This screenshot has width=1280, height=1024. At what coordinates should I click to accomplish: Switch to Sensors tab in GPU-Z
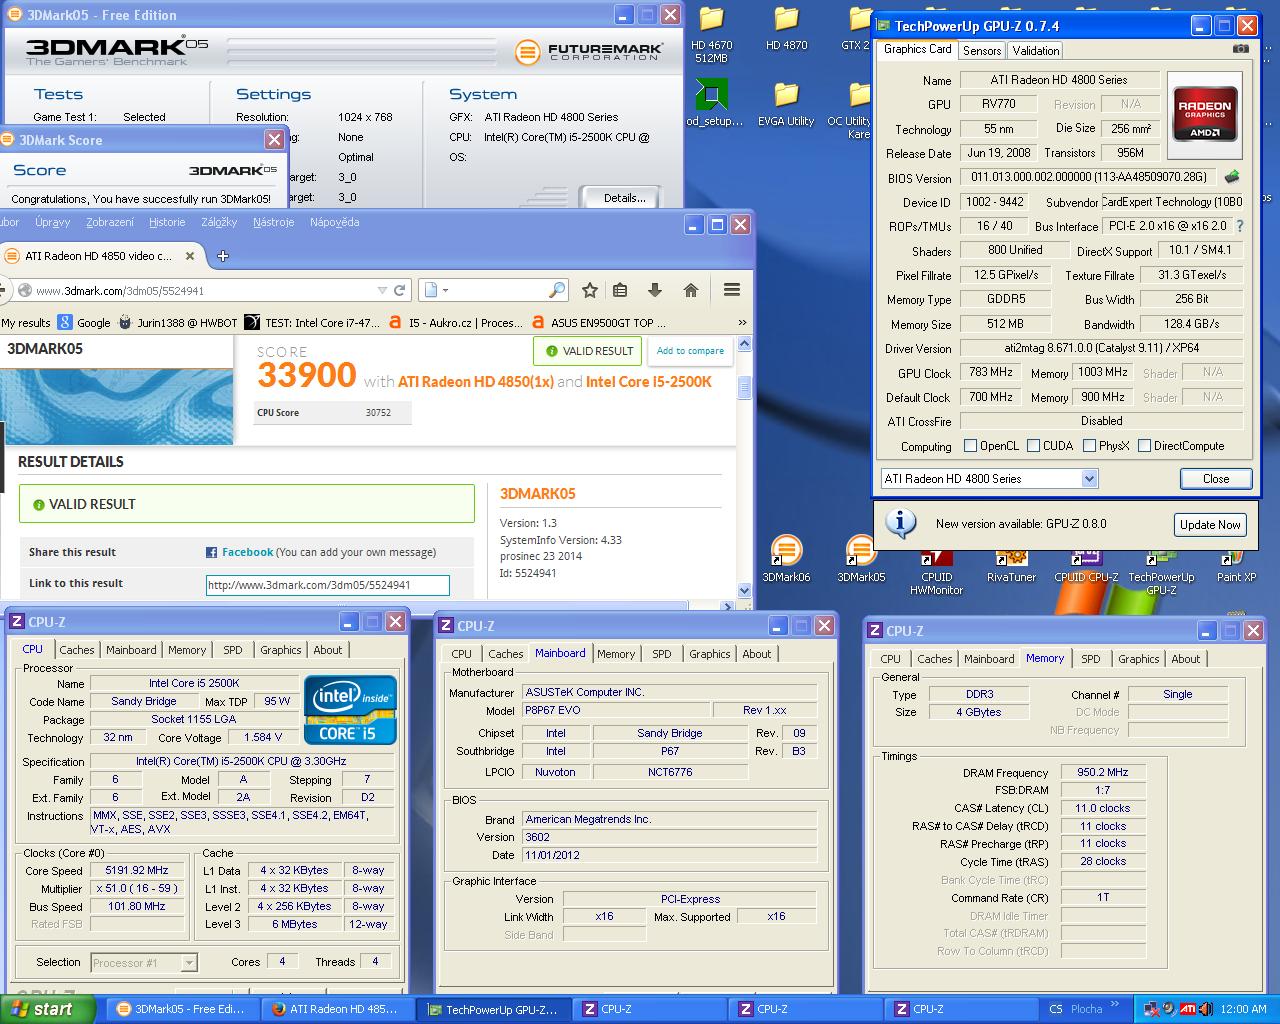coord(982,50)
